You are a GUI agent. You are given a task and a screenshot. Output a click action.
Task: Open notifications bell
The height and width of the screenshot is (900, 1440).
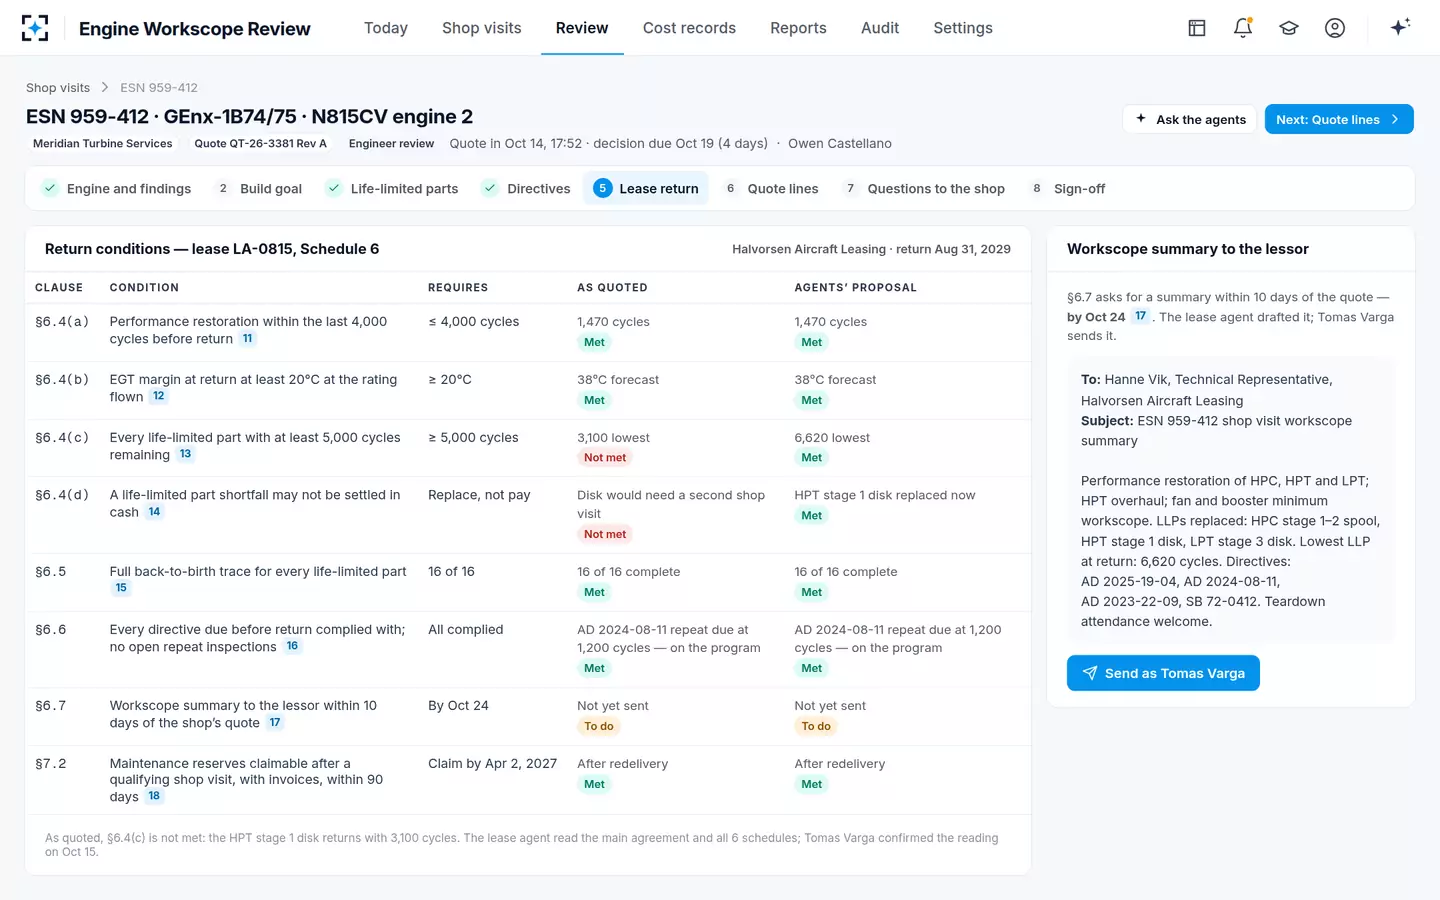(1243, 28)
